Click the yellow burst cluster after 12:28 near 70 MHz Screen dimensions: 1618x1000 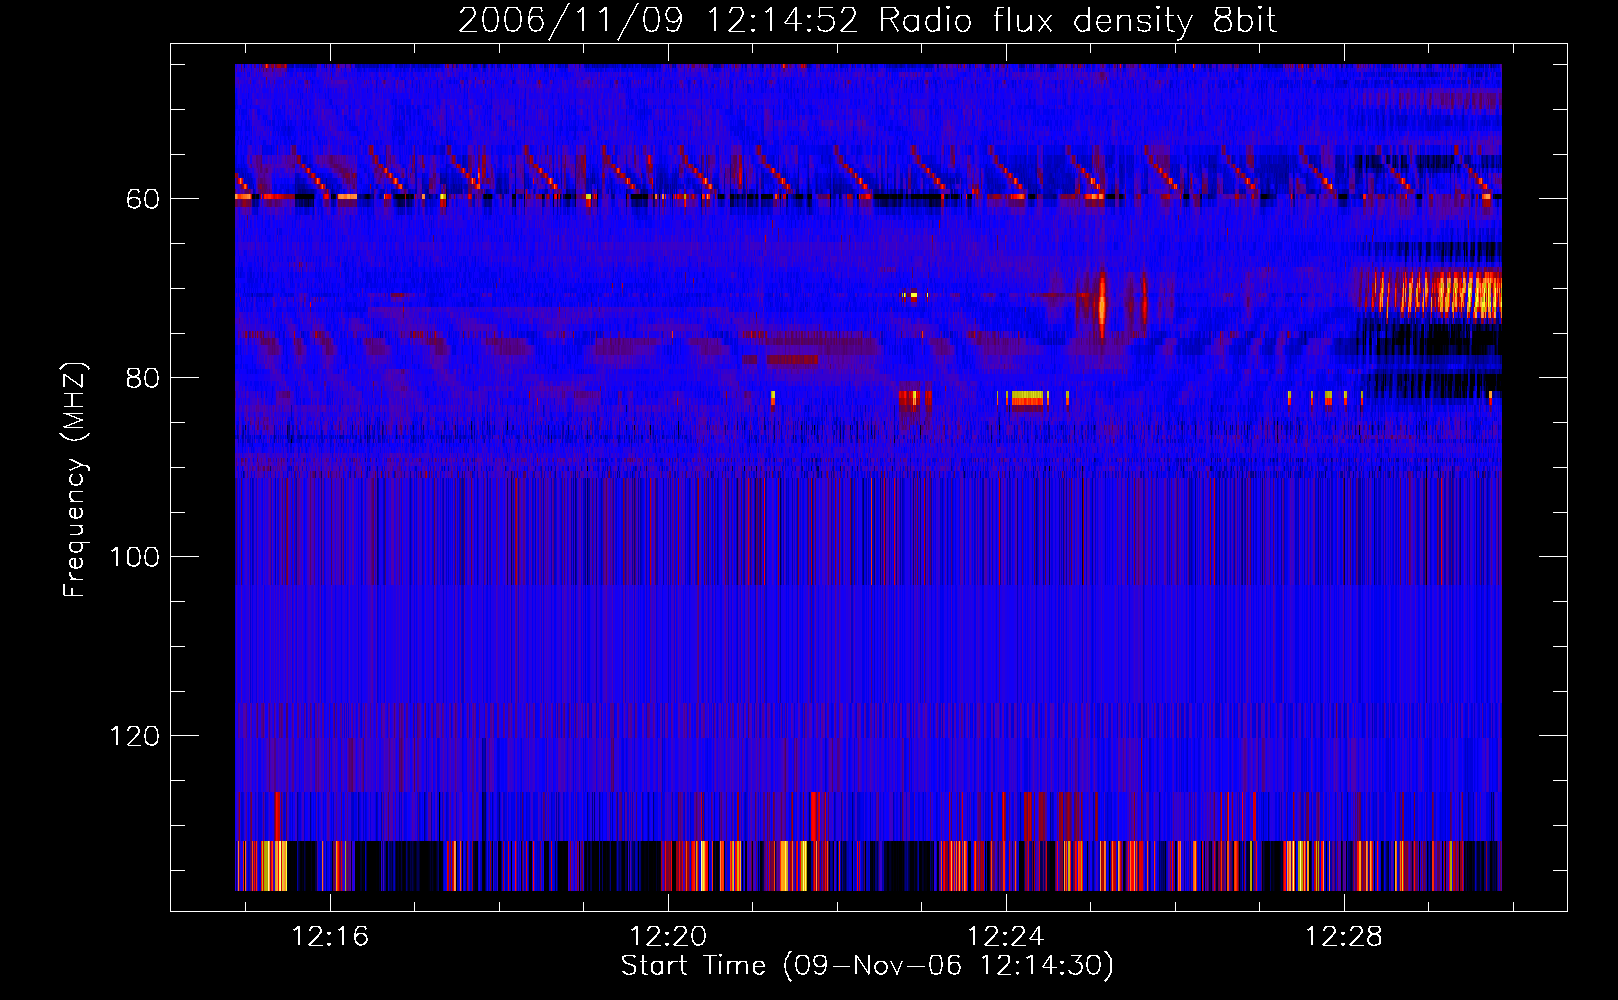(x=1436, y=294)
